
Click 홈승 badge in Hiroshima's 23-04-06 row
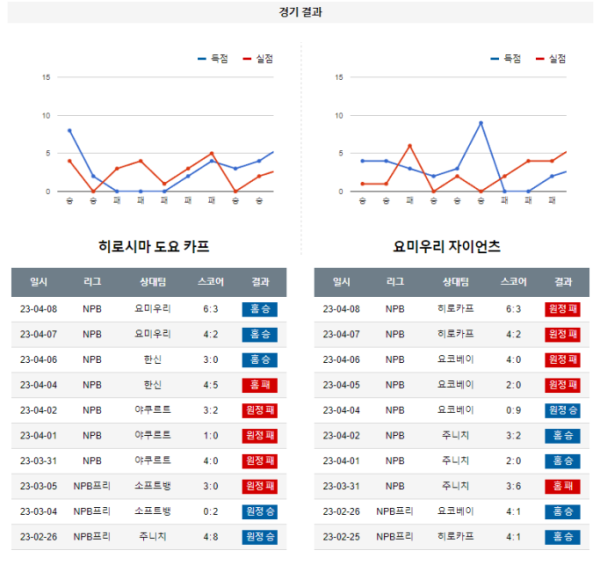pyautogui.click(x=260, y=360)
